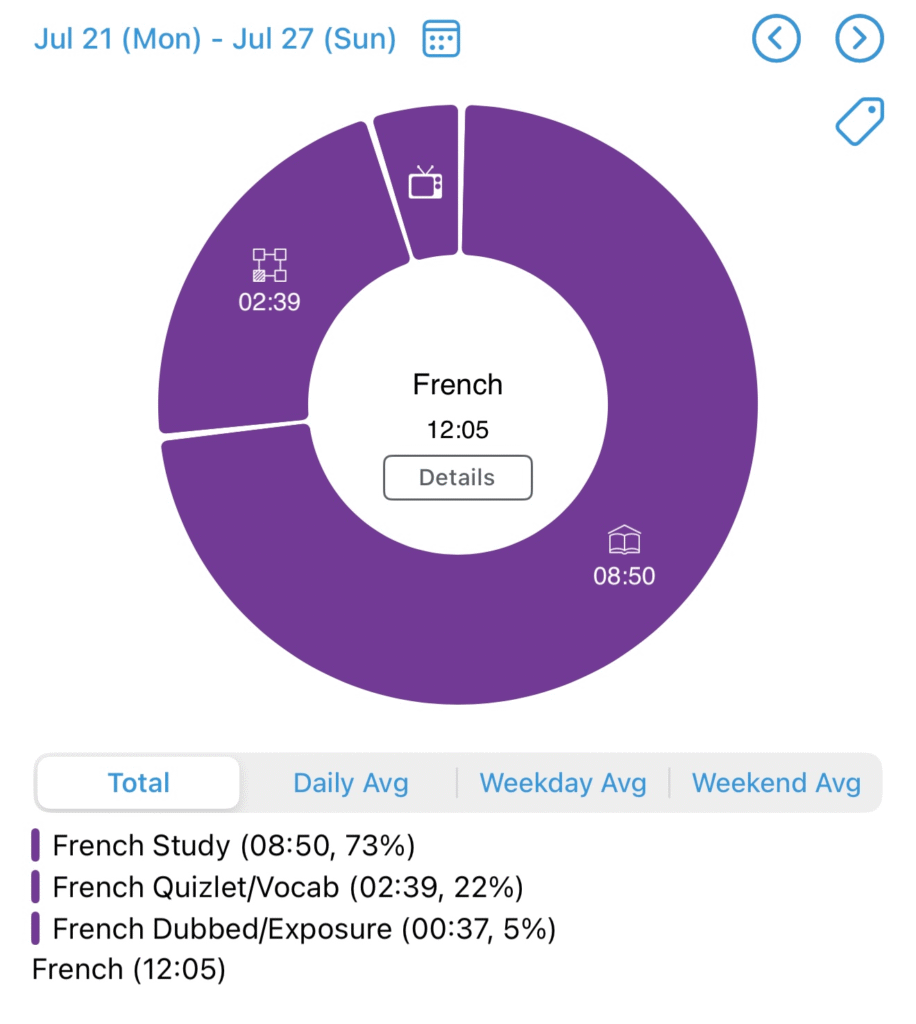Select French Dubbed/Exposure legend entry
916x1024 pixels.
click(303, 929)
